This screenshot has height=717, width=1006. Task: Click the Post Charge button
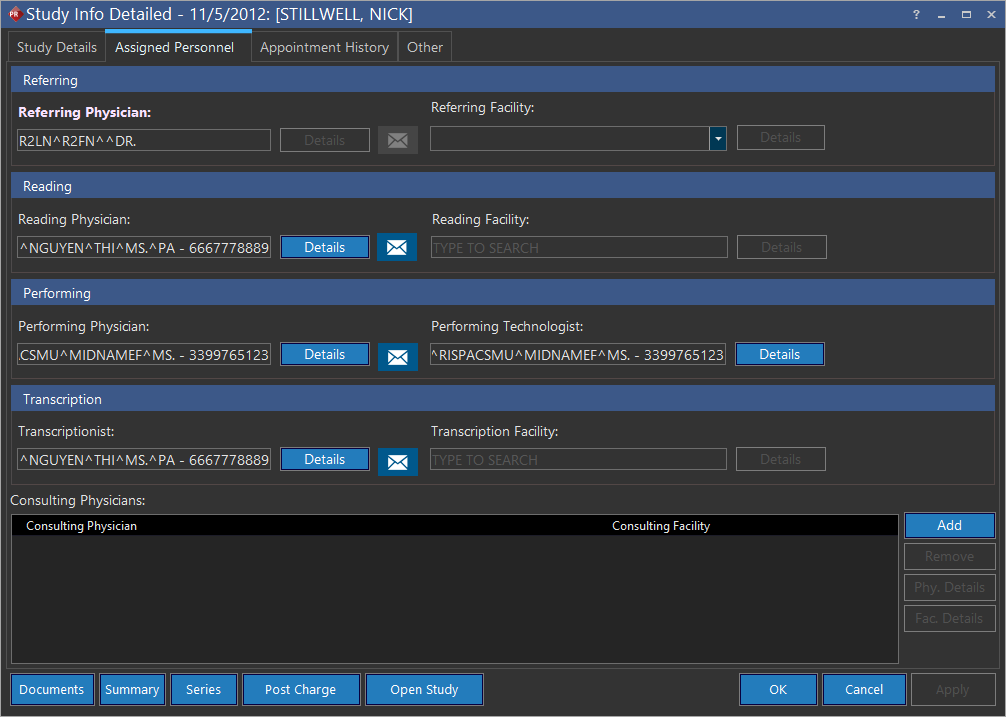point(300,689)
